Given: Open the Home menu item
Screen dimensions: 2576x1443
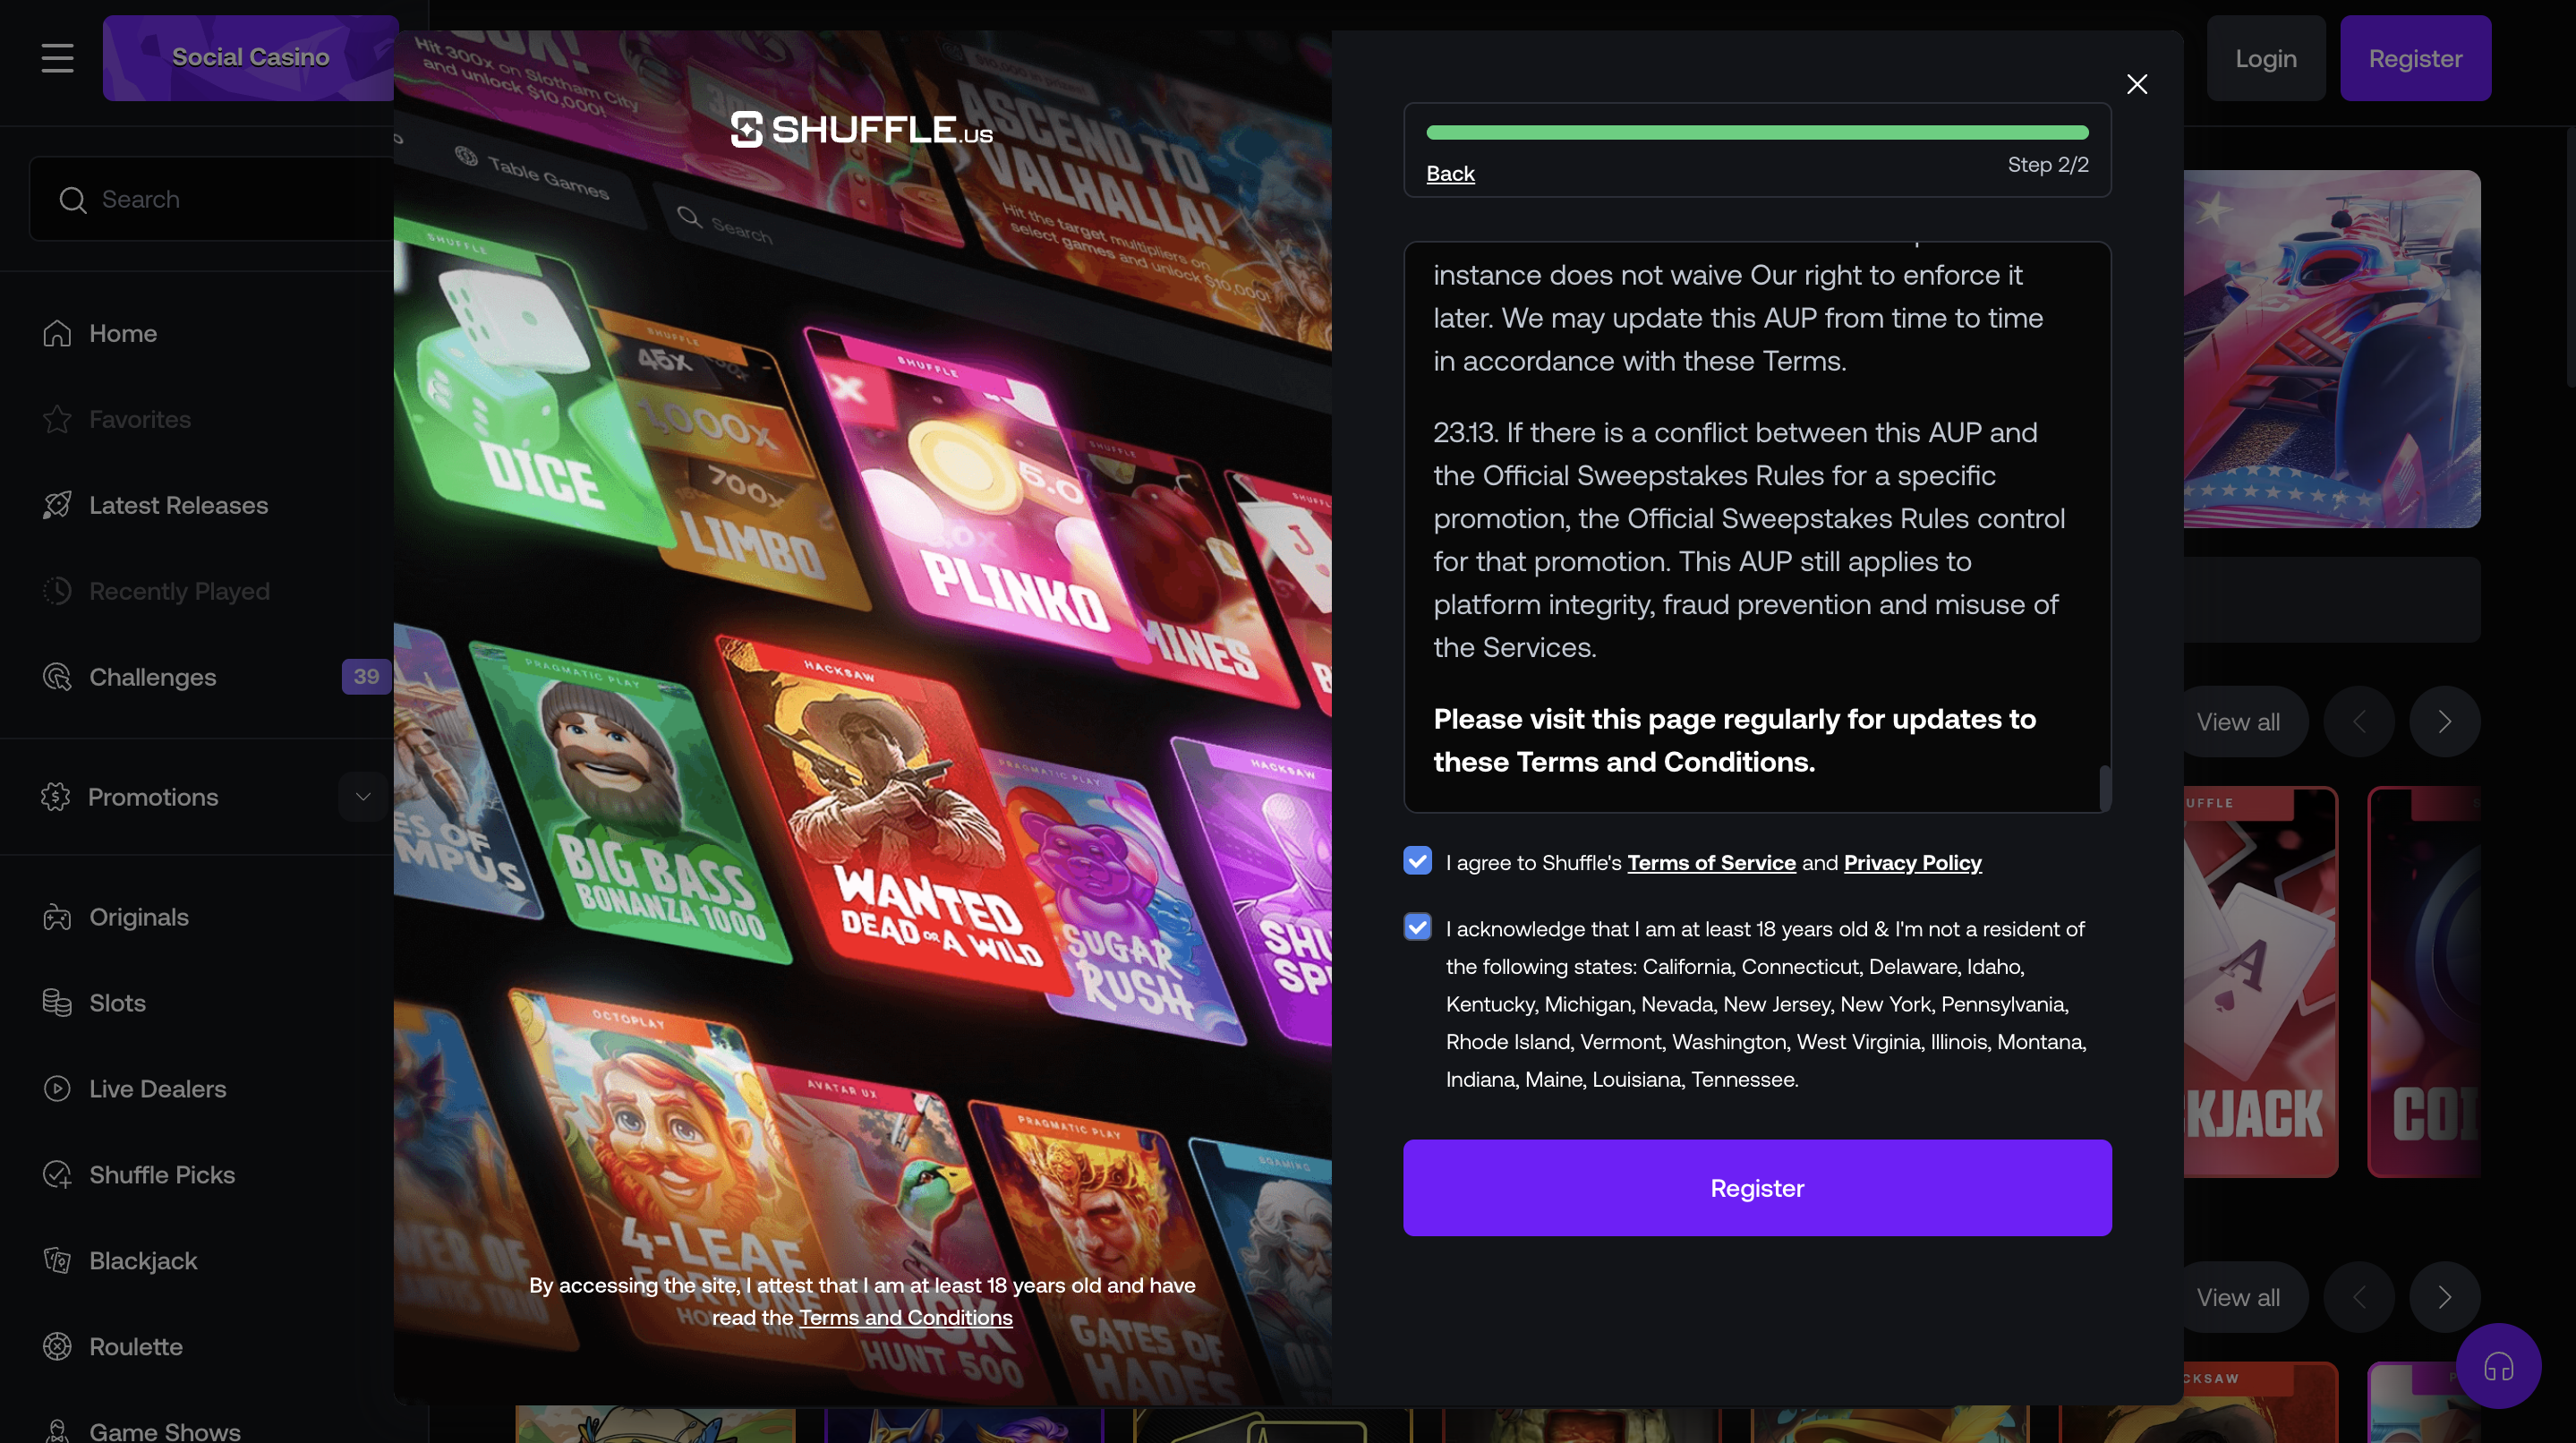Looking at the screenshot, I should click(123, 333).
